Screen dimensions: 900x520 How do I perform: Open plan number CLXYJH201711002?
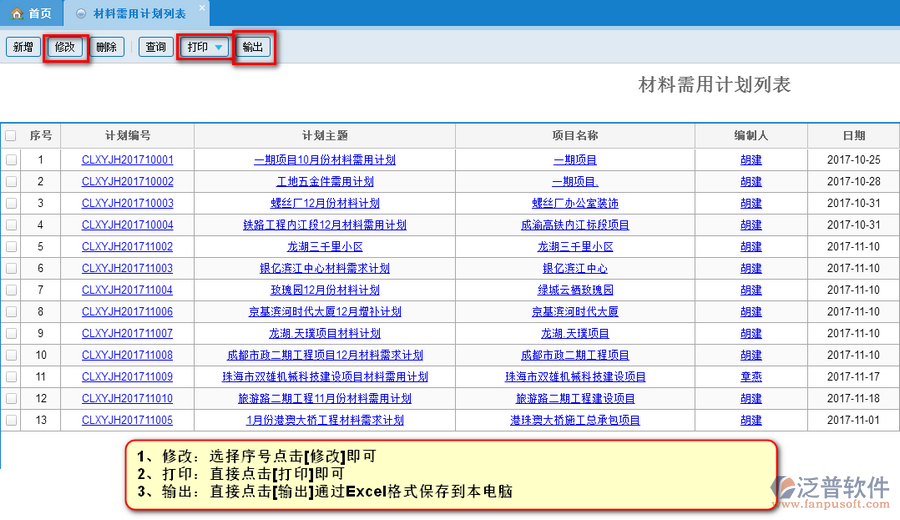[127, 247]
